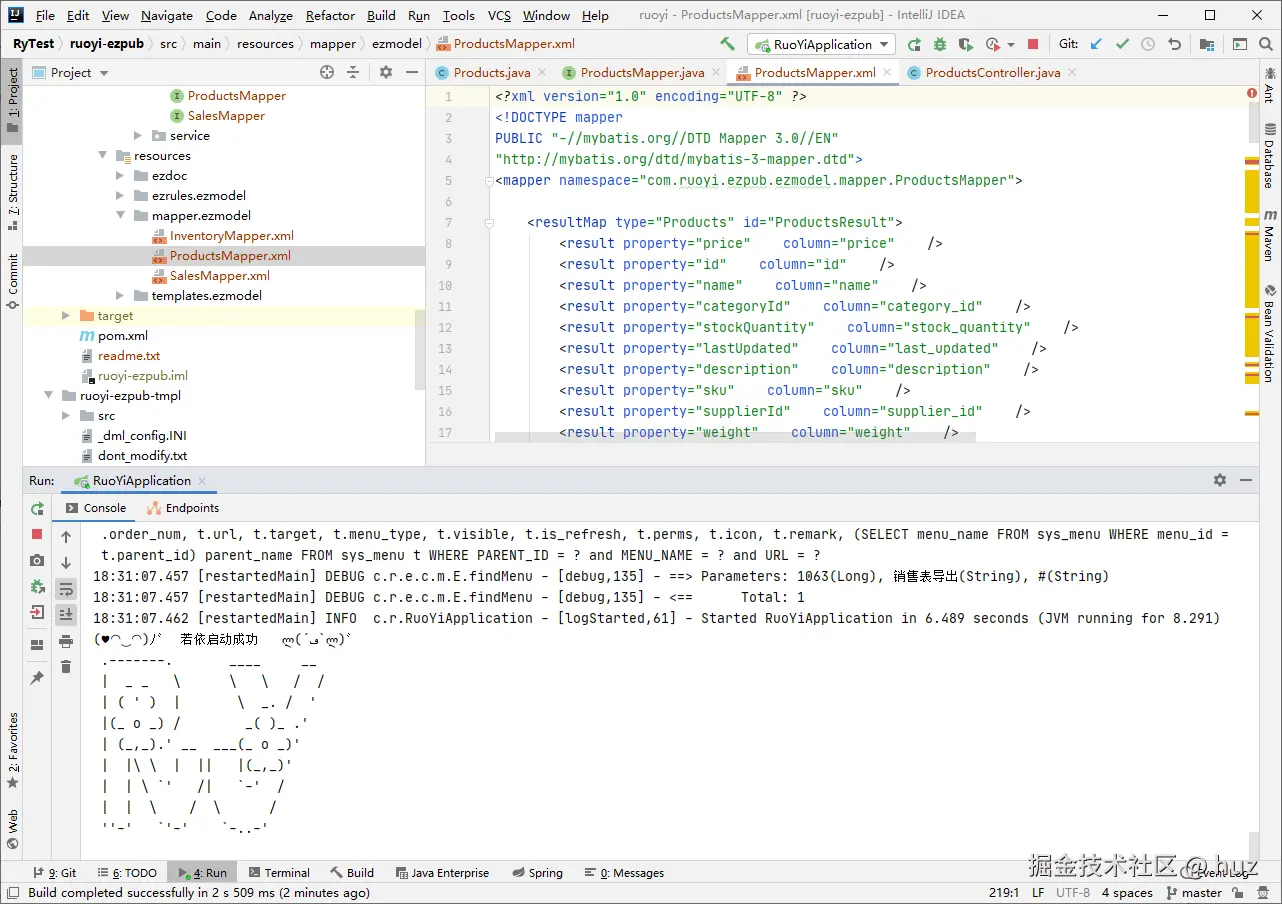Expand the target folder in project tree
Image resolution: width=1282 pixels, height=904 pixels.
click(66, 316)
